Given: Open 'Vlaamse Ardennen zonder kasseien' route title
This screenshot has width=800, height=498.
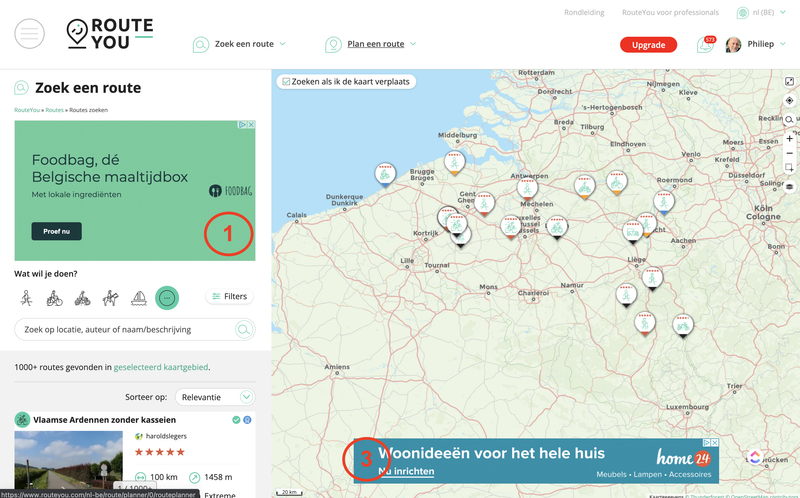Looking at the screenshot, I should pyautogui.click(x=105, y=420).
